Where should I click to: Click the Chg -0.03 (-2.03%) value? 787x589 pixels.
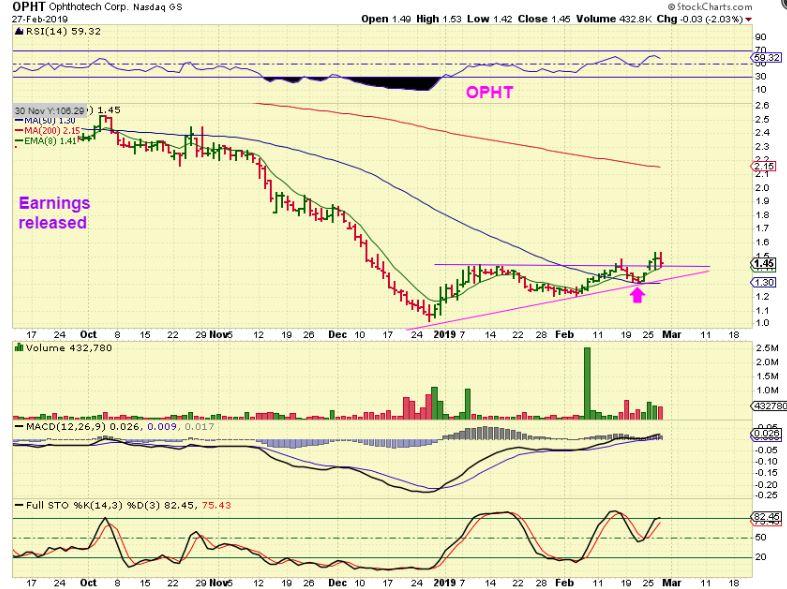[x=700, y=19]
